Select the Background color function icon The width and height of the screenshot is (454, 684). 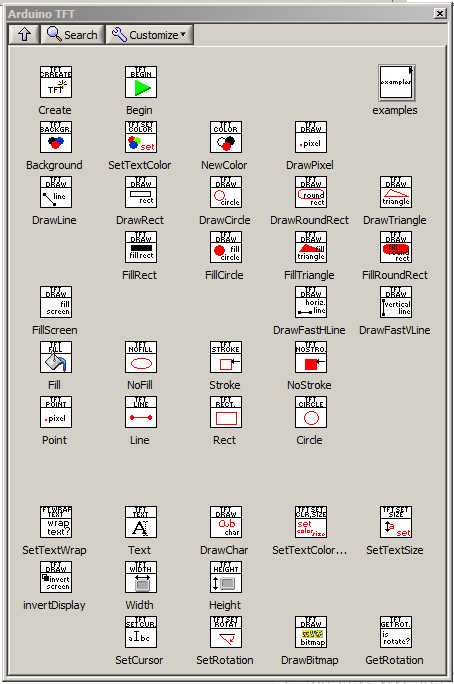coord(56,137)
